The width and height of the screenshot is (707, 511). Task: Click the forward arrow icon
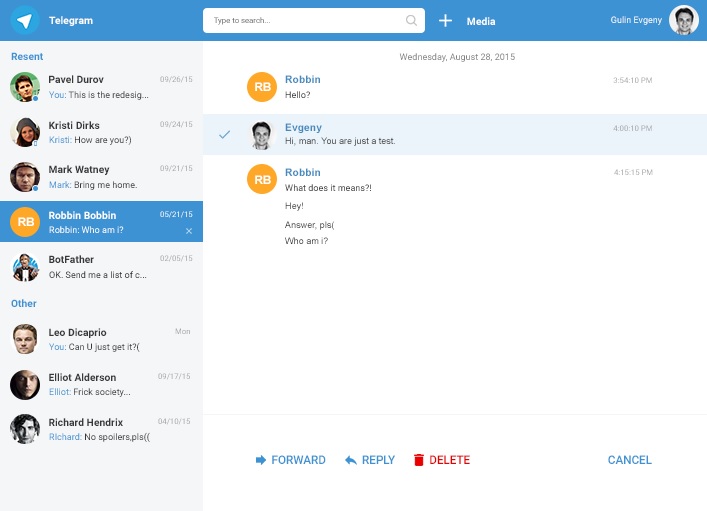[x=261, y=460]
